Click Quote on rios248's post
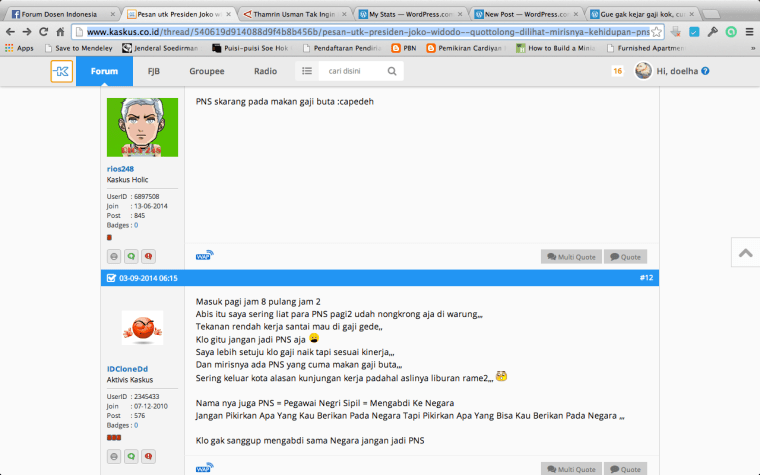 click(625, 256)
